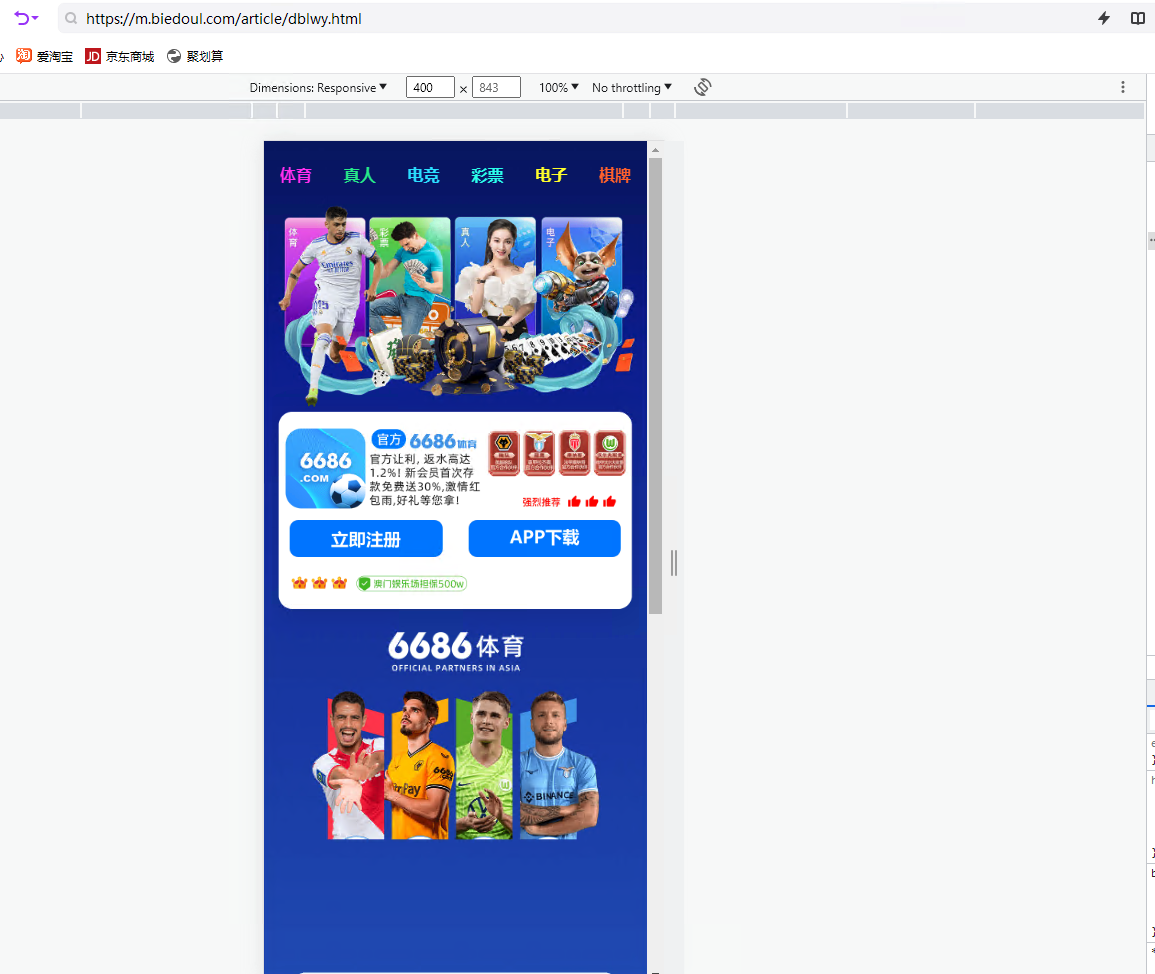Viewport: 1155px width, 974px height.
Task: Click the 6686.com soccer ball logo
Action: (325, 469)
